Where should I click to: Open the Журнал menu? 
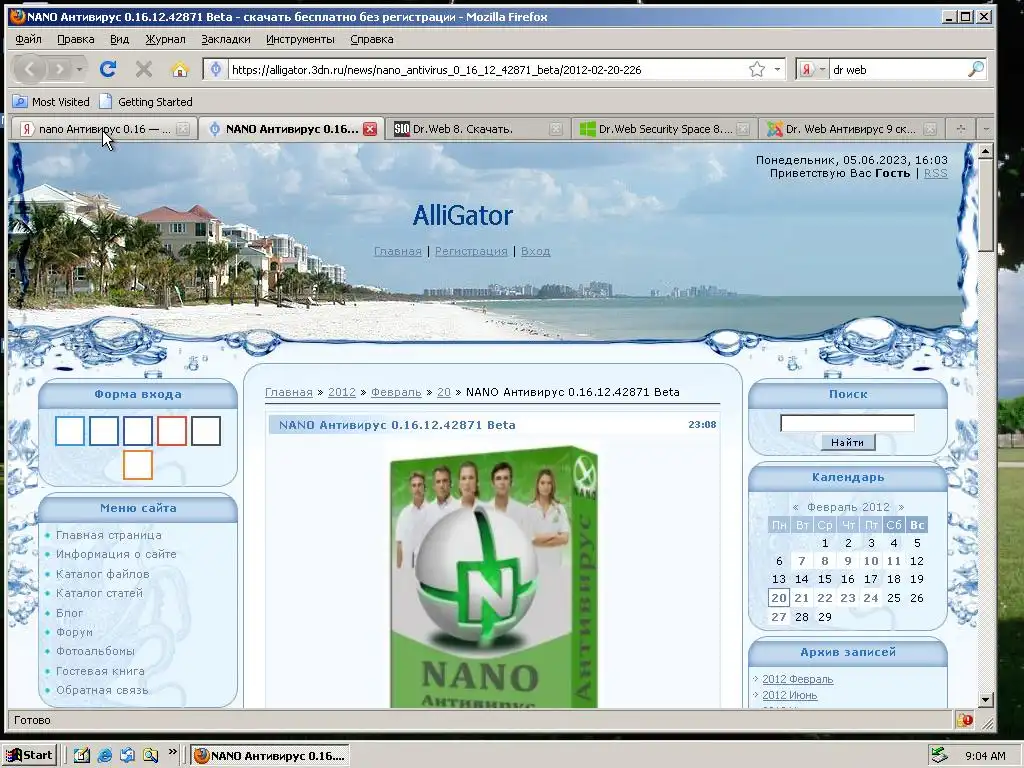point(165,39)
